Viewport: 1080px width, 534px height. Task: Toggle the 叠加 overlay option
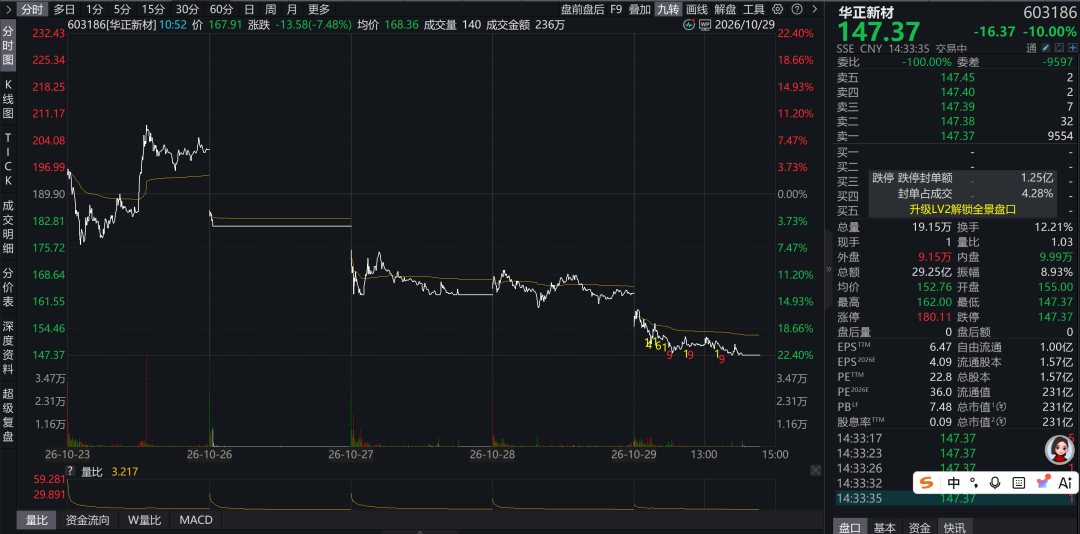pyautogui.click(x=639, y=10)
